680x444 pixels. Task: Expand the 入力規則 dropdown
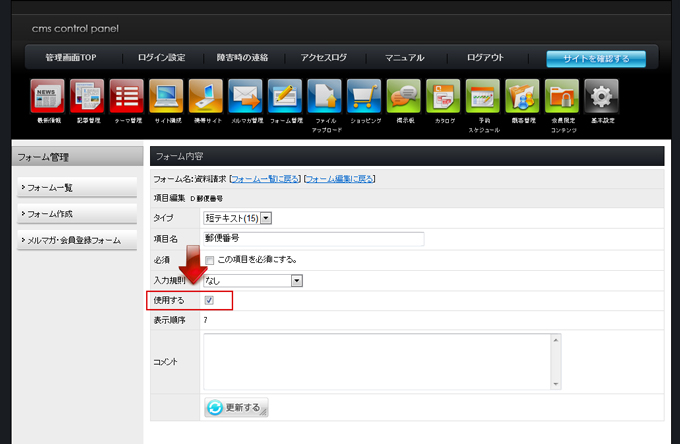click(x=253, y=280)
